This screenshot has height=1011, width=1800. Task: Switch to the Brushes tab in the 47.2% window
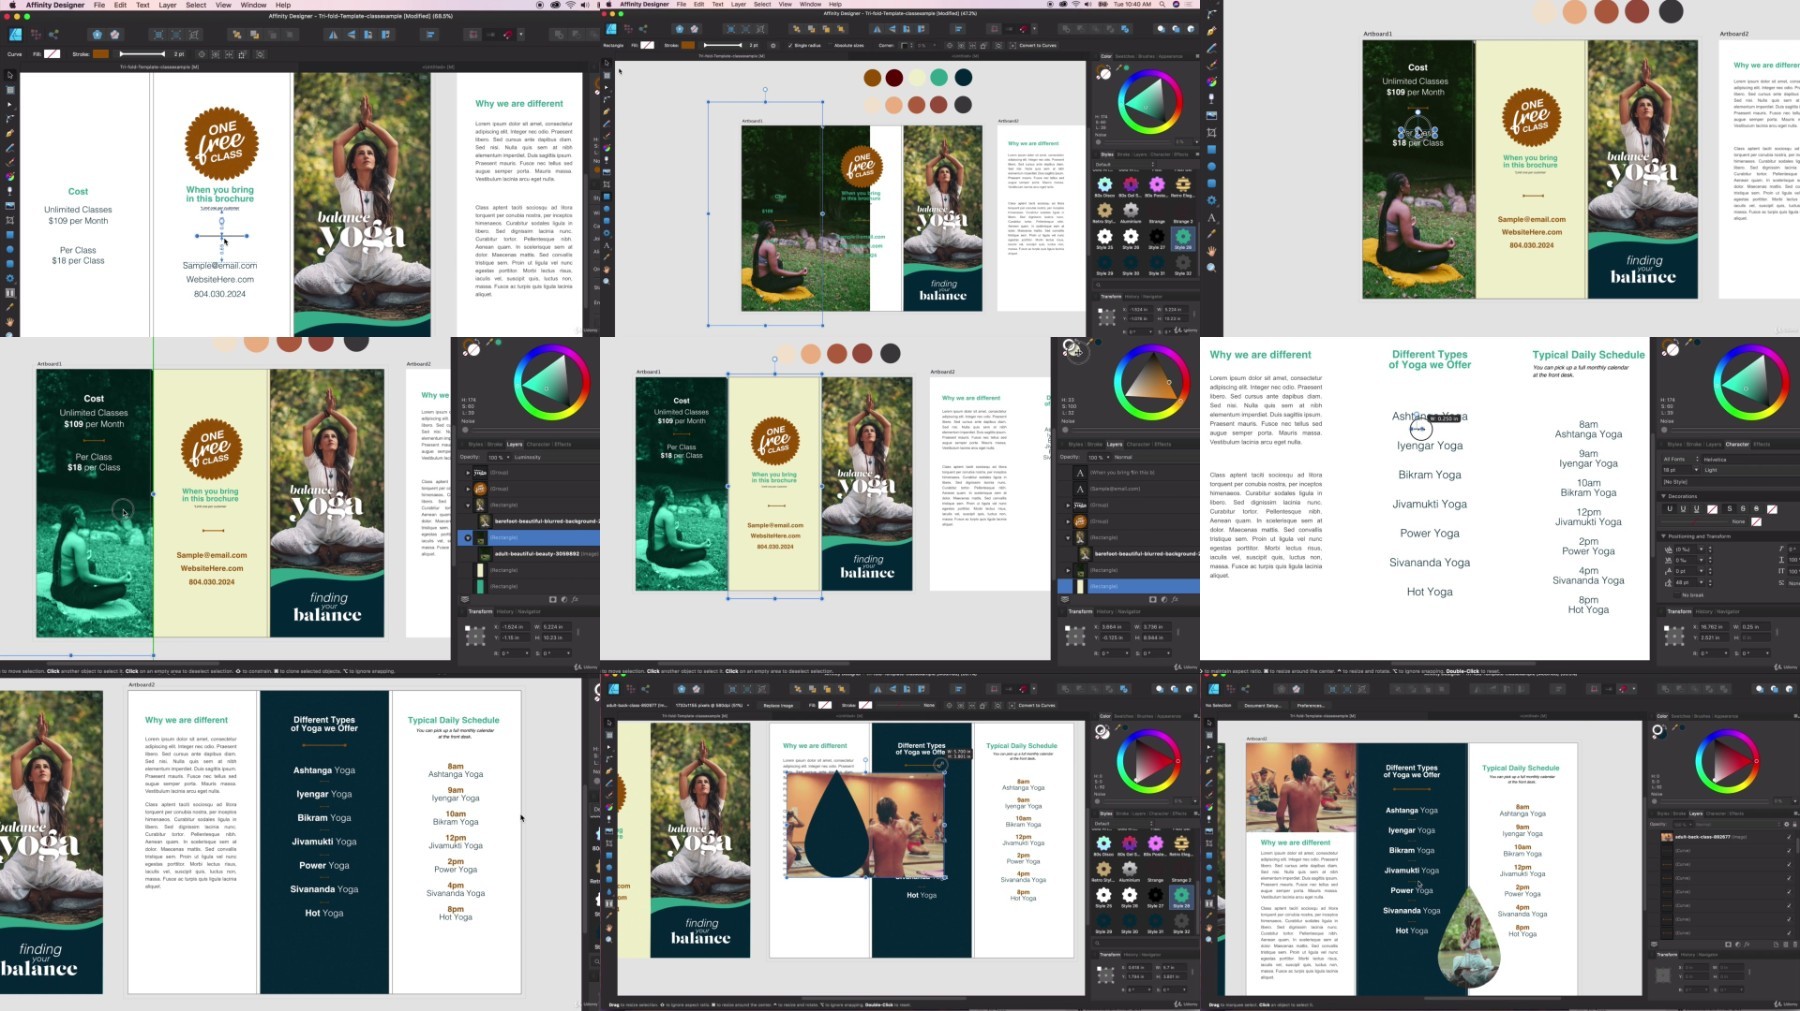(x=1146, y=56)
